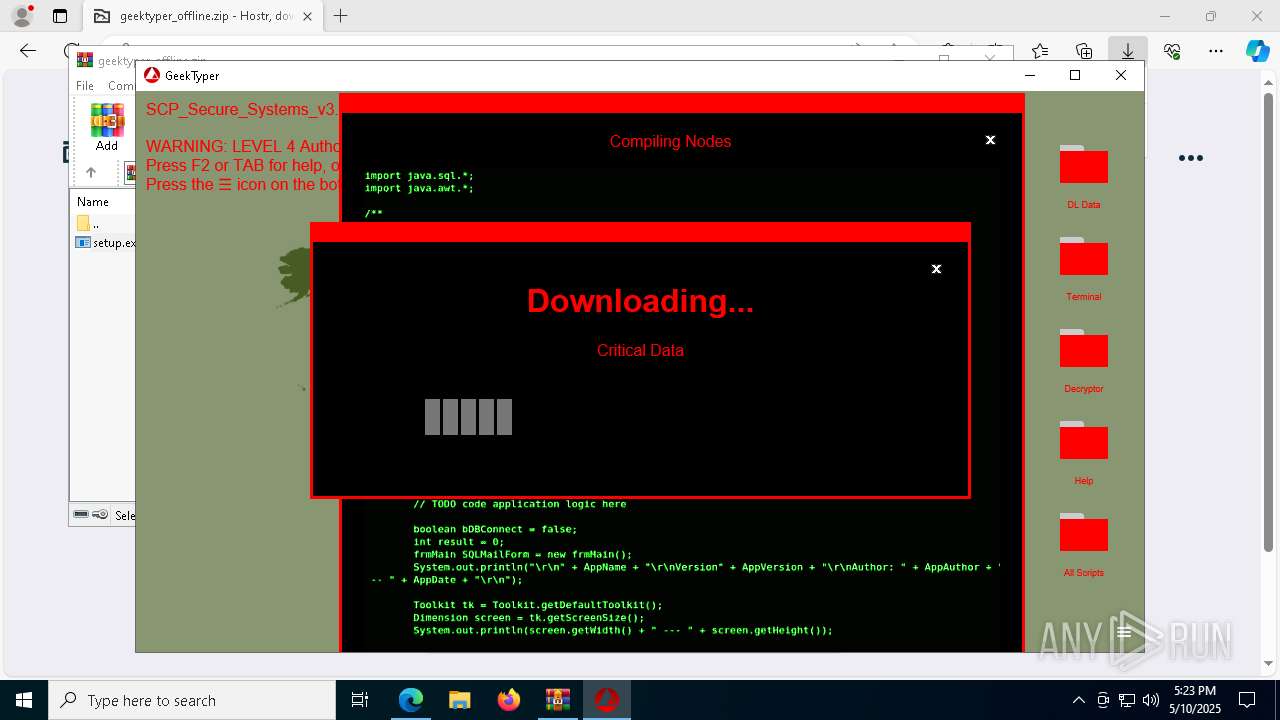Open the Windows Start menu
The height and width of the screenshot is (720, 1280).
tap(24, 700)
